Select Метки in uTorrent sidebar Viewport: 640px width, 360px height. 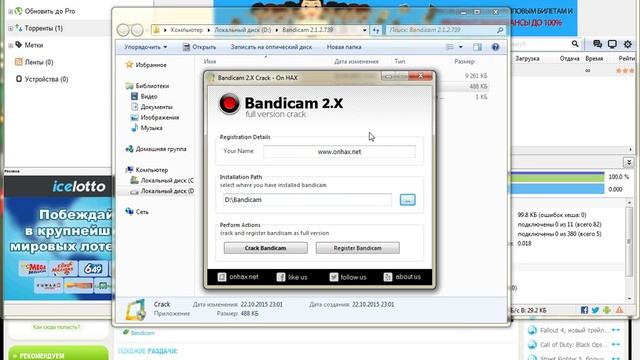34,45
